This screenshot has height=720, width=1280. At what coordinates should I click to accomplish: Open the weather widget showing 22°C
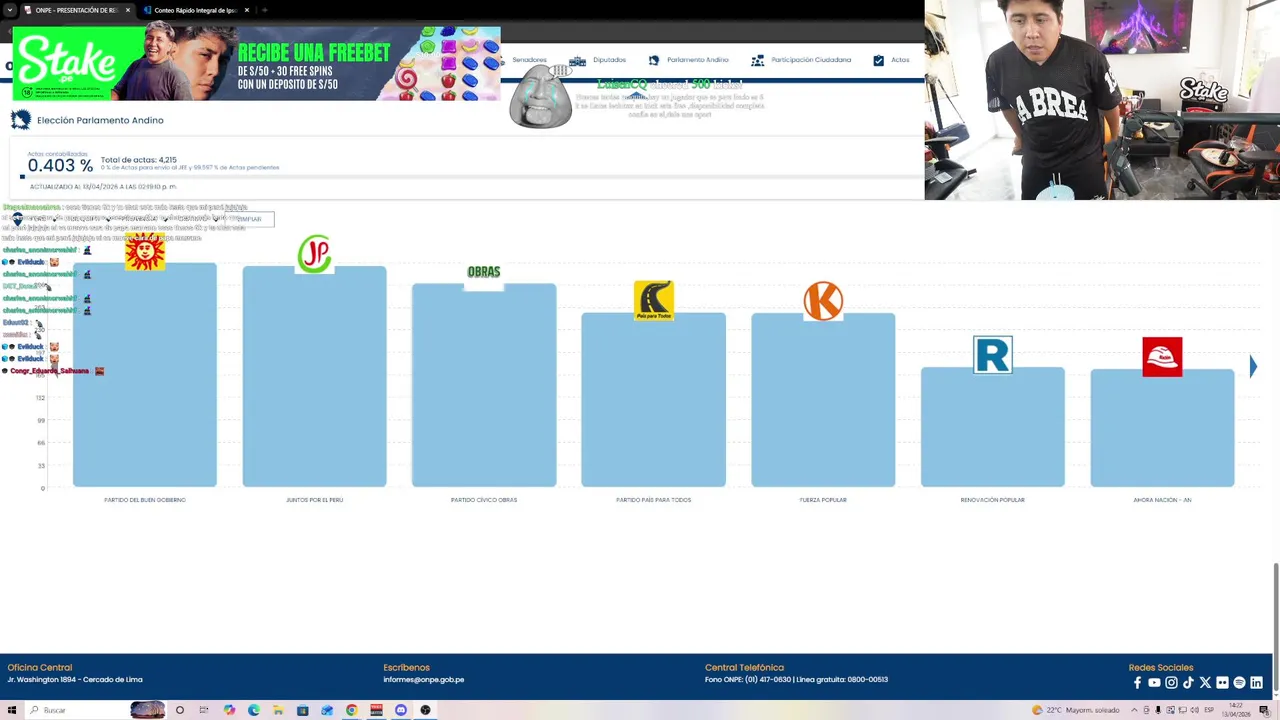(1075, 710)
